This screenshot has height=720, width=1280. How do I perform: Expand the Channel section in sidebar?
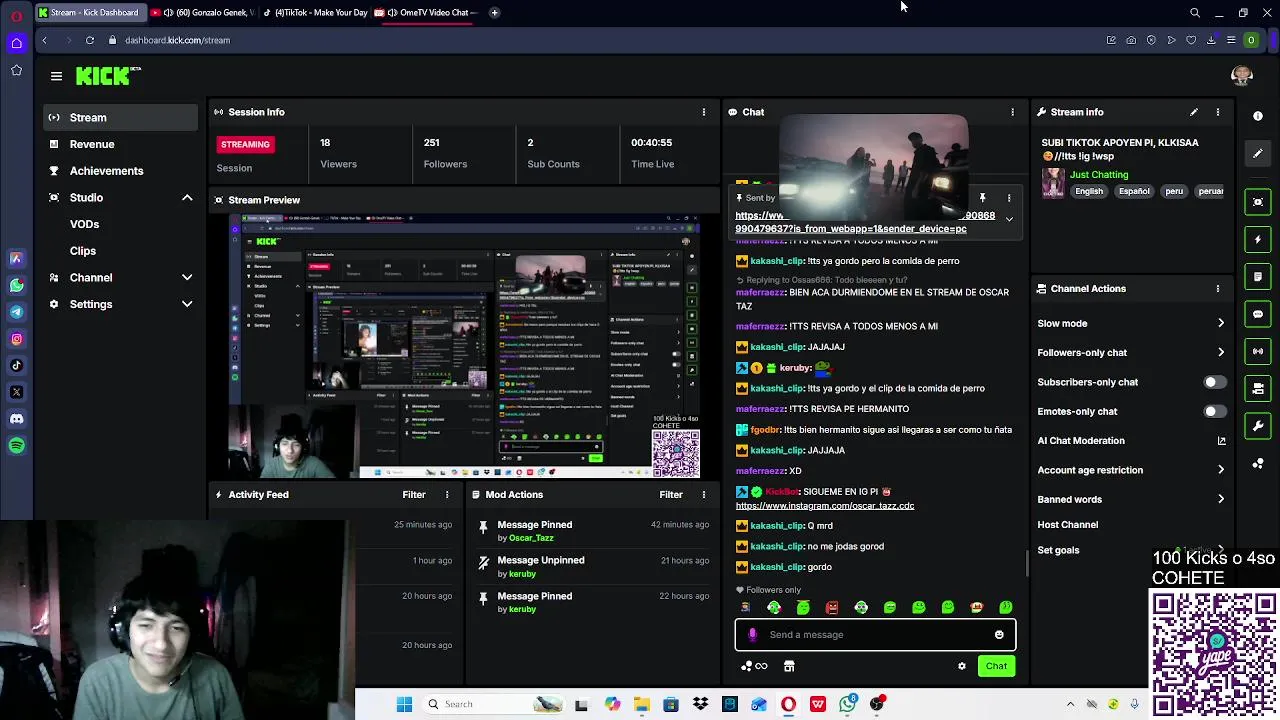(x=187, y=277)
